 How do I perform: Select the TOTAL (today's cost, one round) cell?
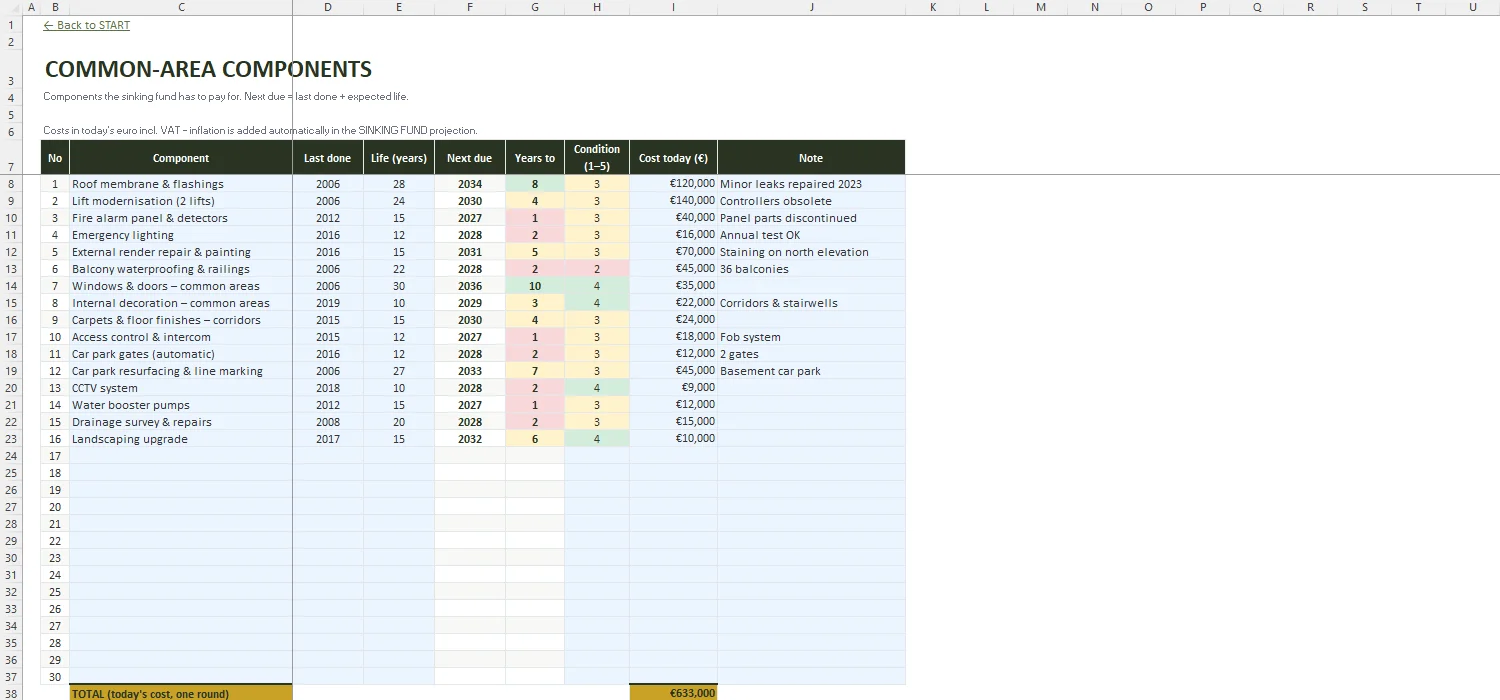[x=181, y=693]
